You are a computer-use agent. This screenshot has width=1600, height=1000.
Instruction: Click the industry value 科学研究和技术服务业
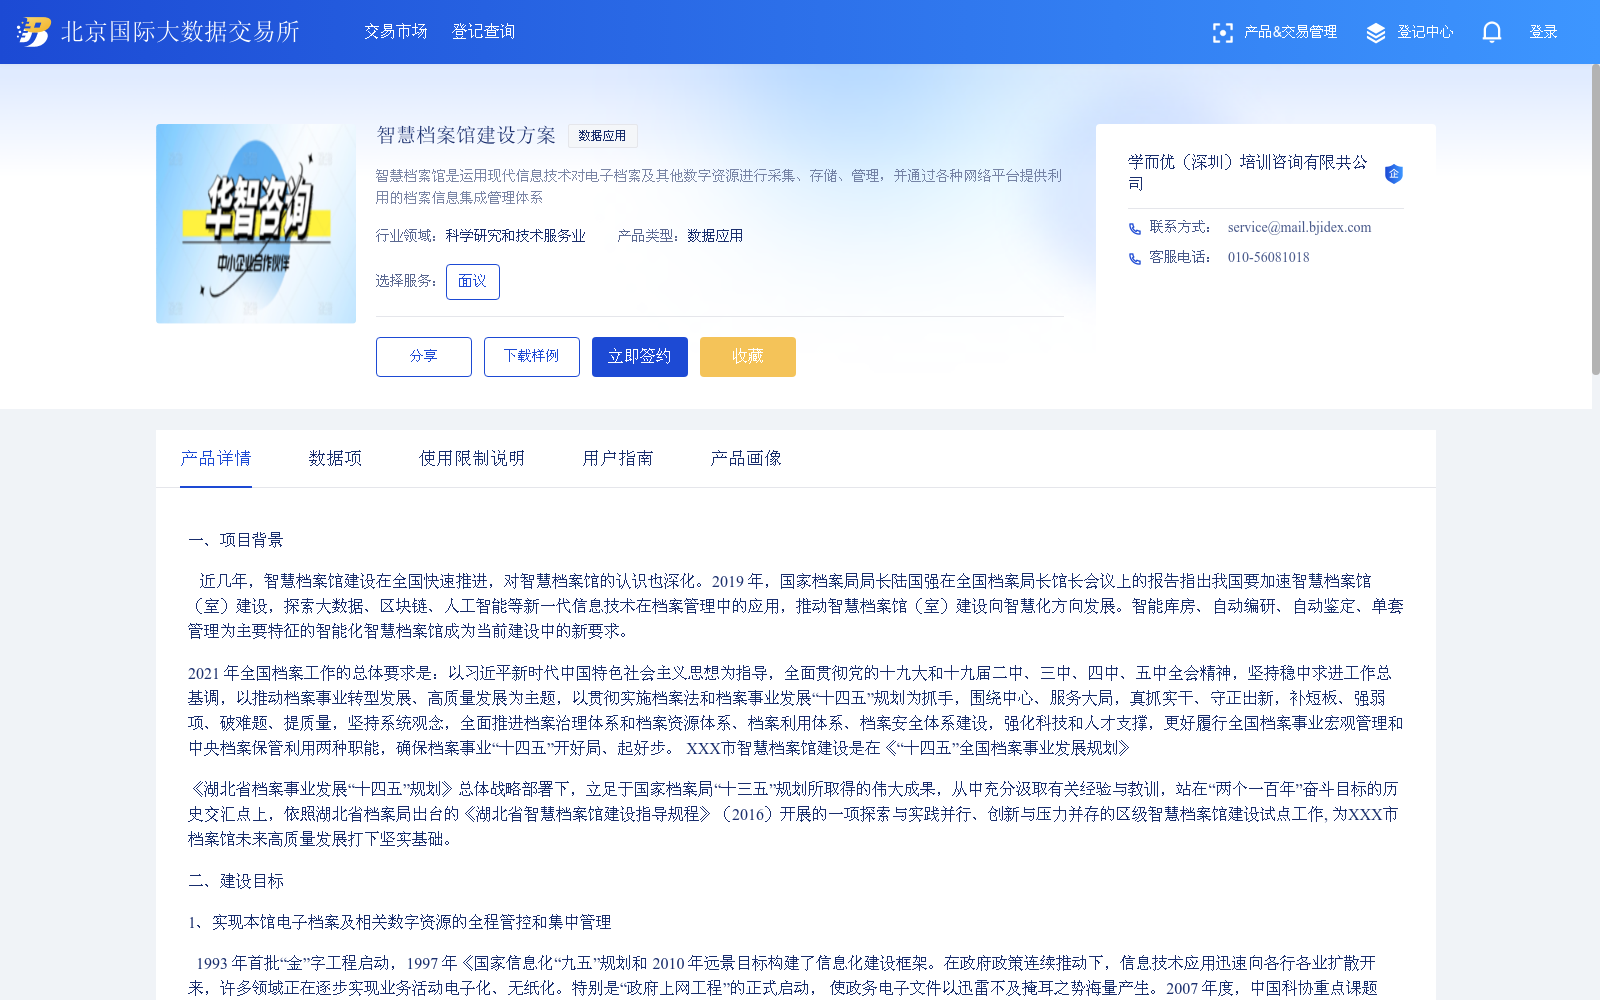point(516,236)
